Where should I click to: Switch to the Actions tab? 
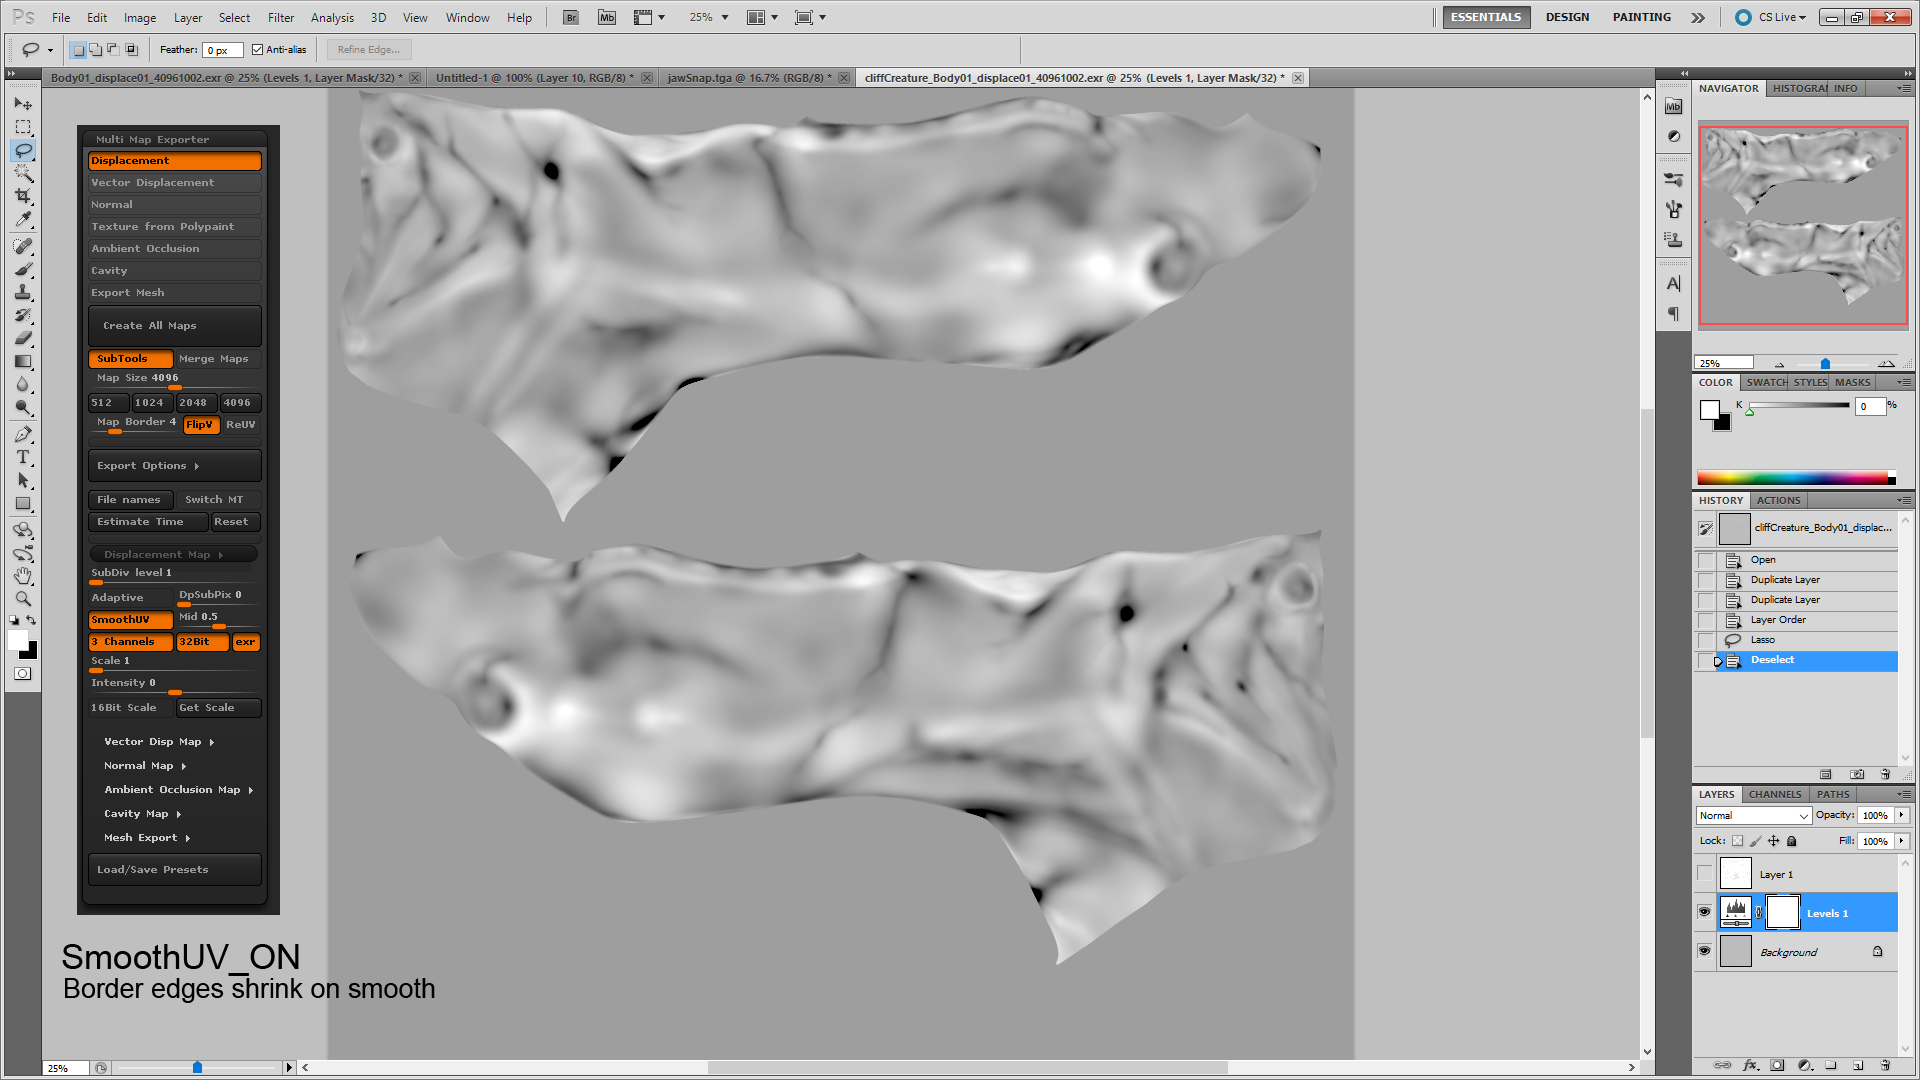click(x=1778, y=500)
